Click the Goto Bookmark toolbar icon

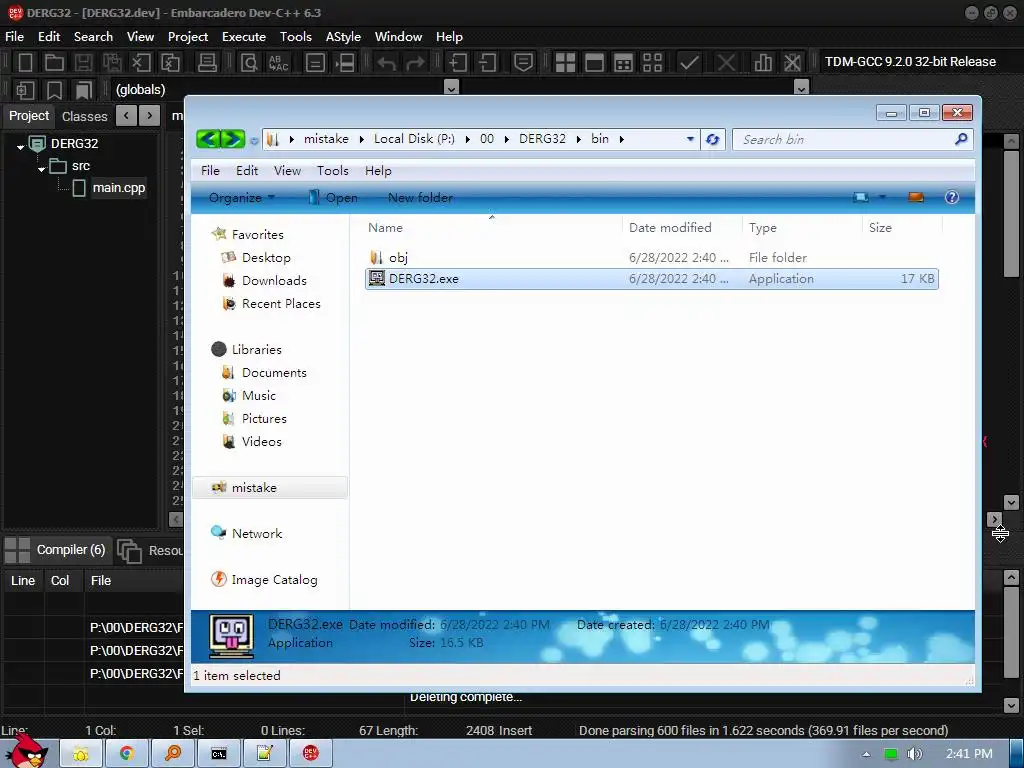pyautogui.click(x=84, y=90)
